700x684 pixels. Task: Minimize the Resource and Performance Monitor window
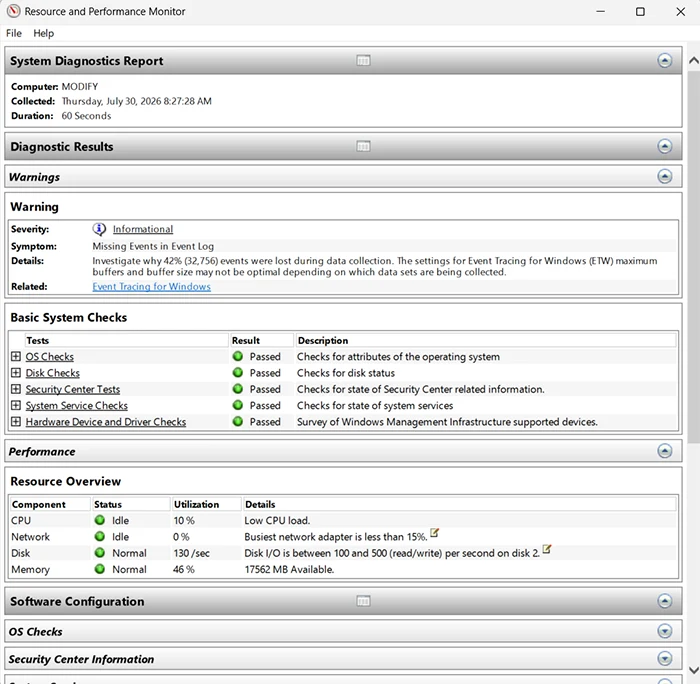(601, 12)
